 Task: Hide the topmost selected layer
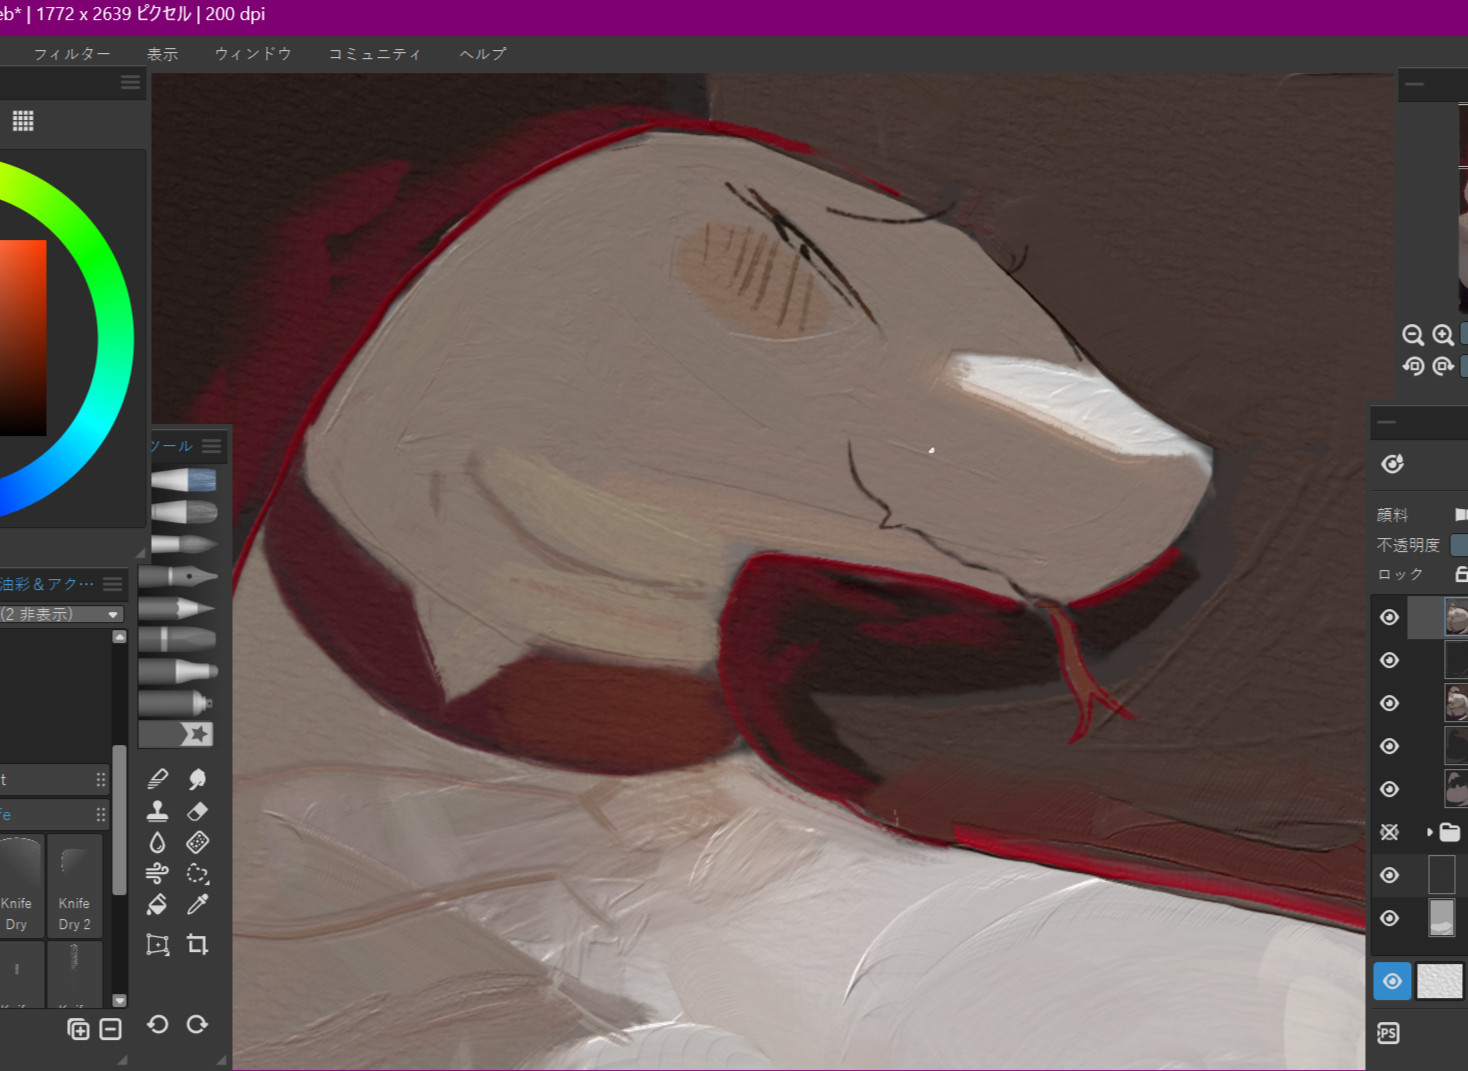(x=1389, y=617)
